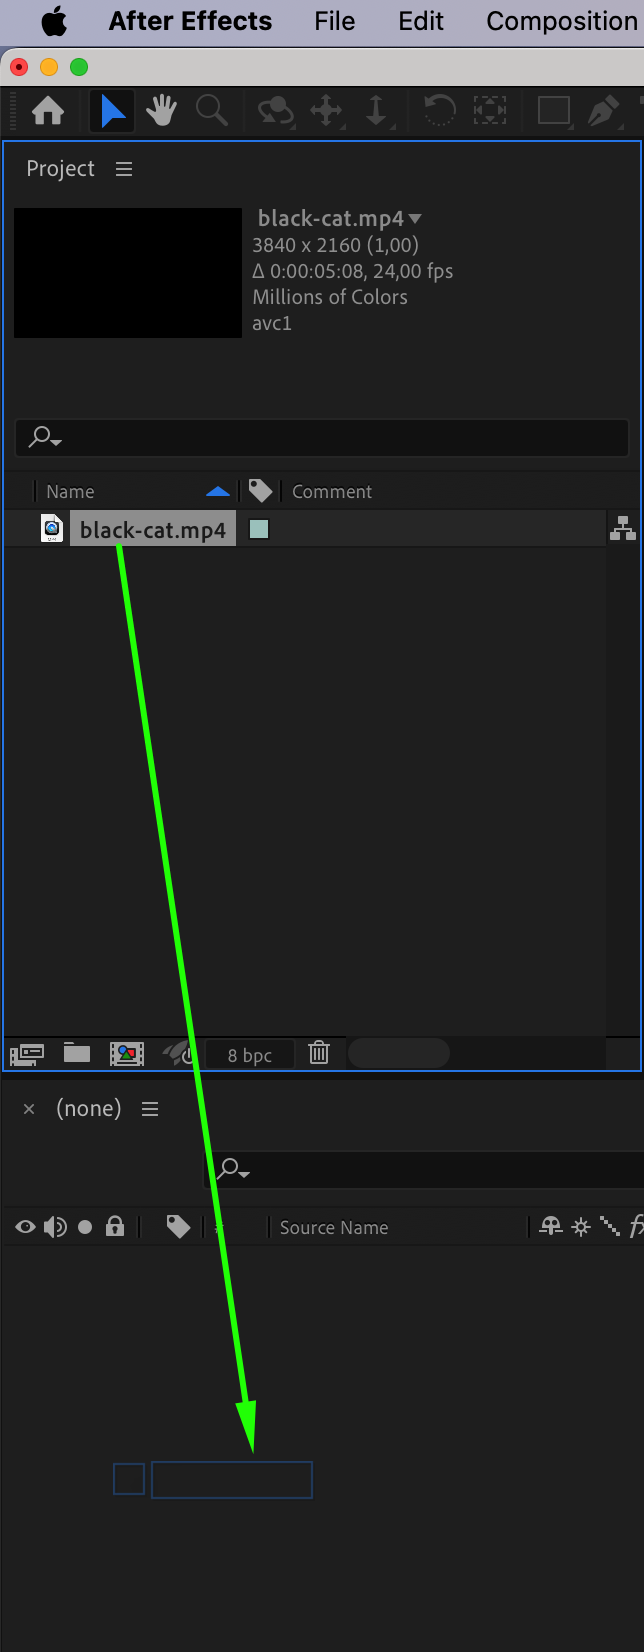This screenshot has height=1652, width=644.
Task: Expand the black-cat.mp4 footage dropdown arrow
Action: pyautogui.click(x=415, y=219)
